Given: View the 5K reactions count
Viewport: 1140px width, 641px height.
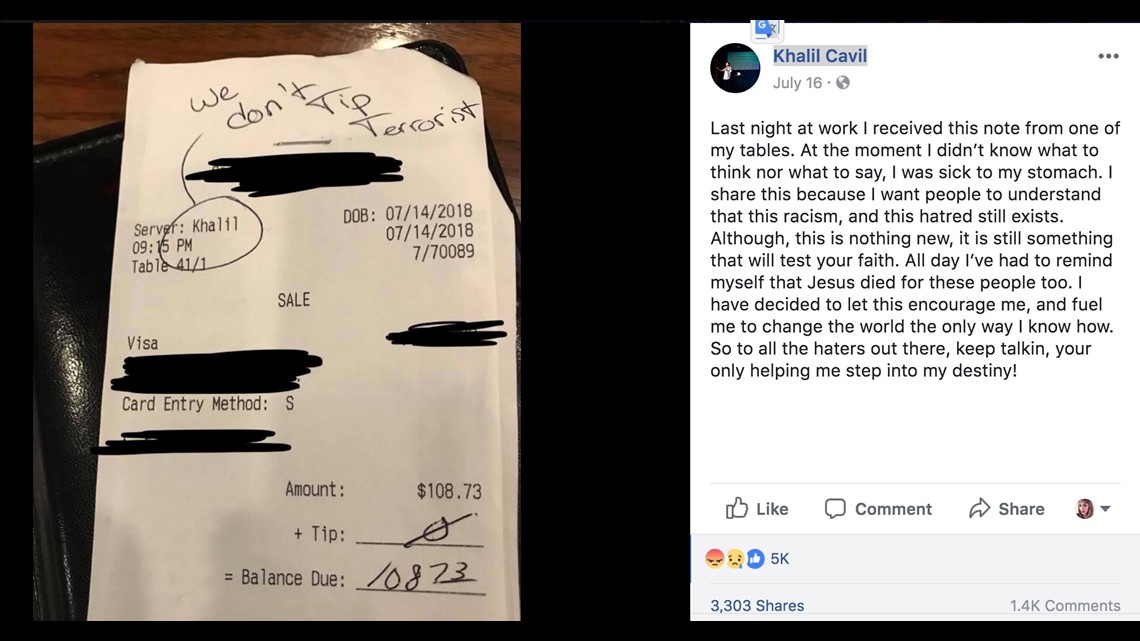Looking at the screenshot, I should pyautogui.click(x=779, y=558).
